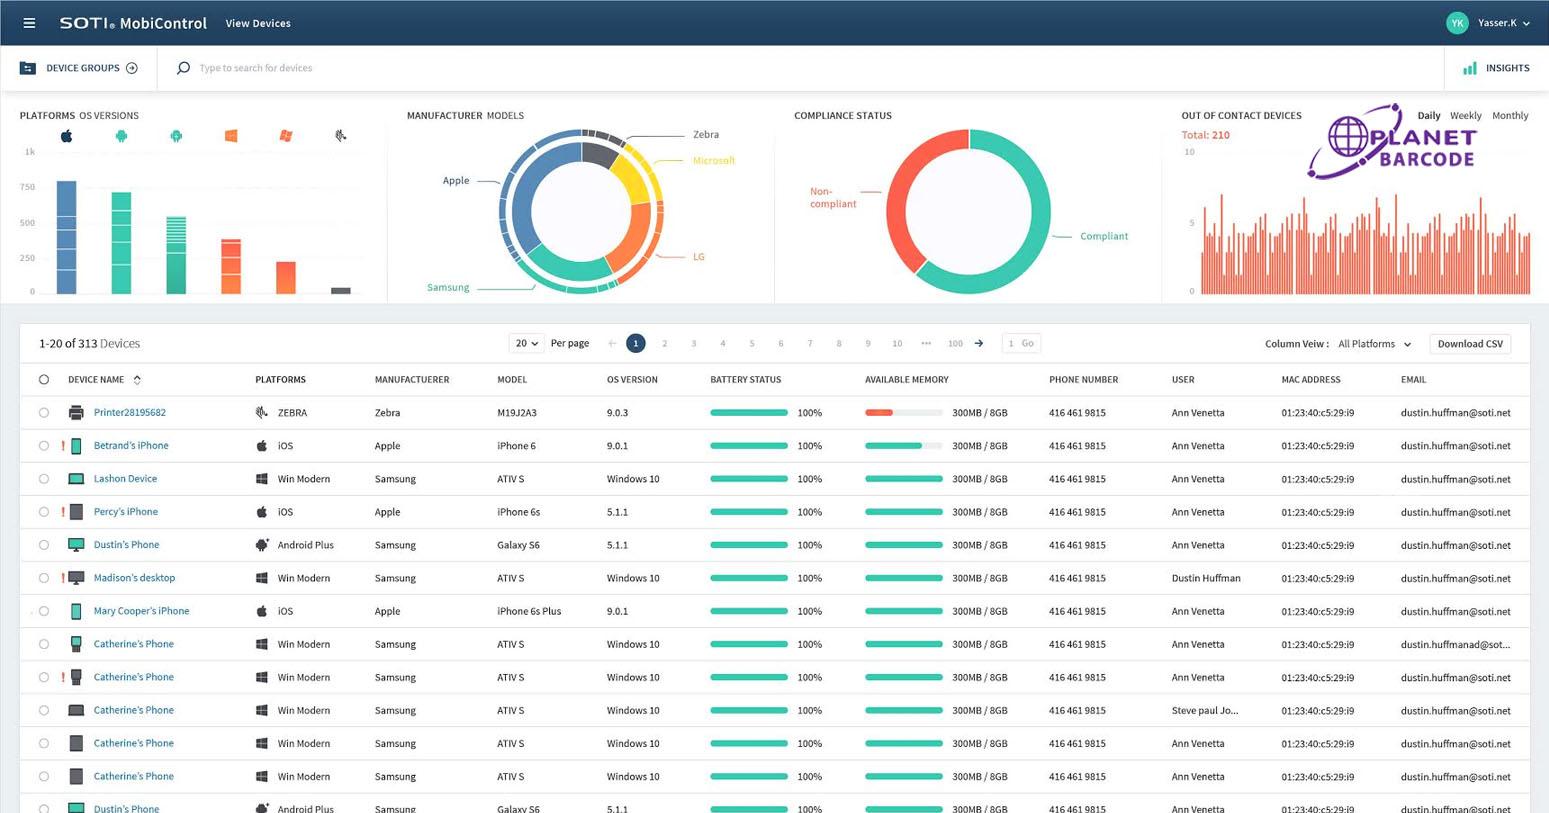Select the Zebra platform icon above the chart
This screenshot has height=813, width=1549.
point(341,136)
